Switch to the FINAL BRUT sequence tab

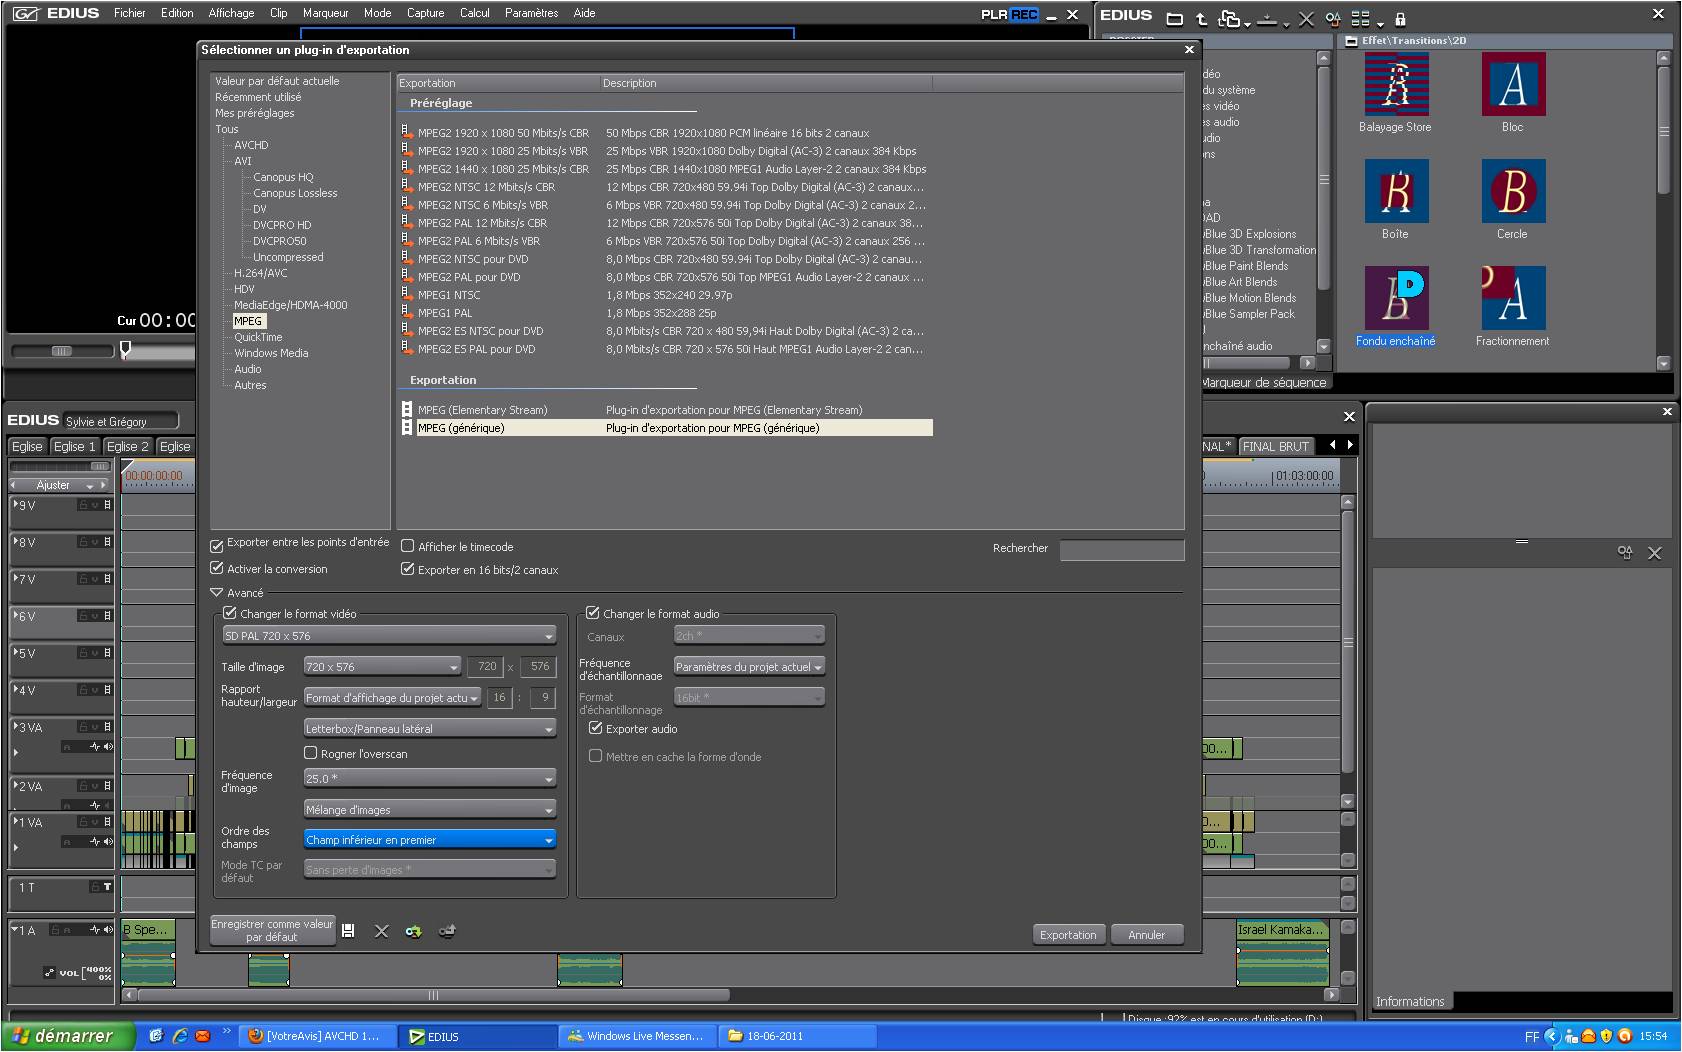[x=1275, y=446]
